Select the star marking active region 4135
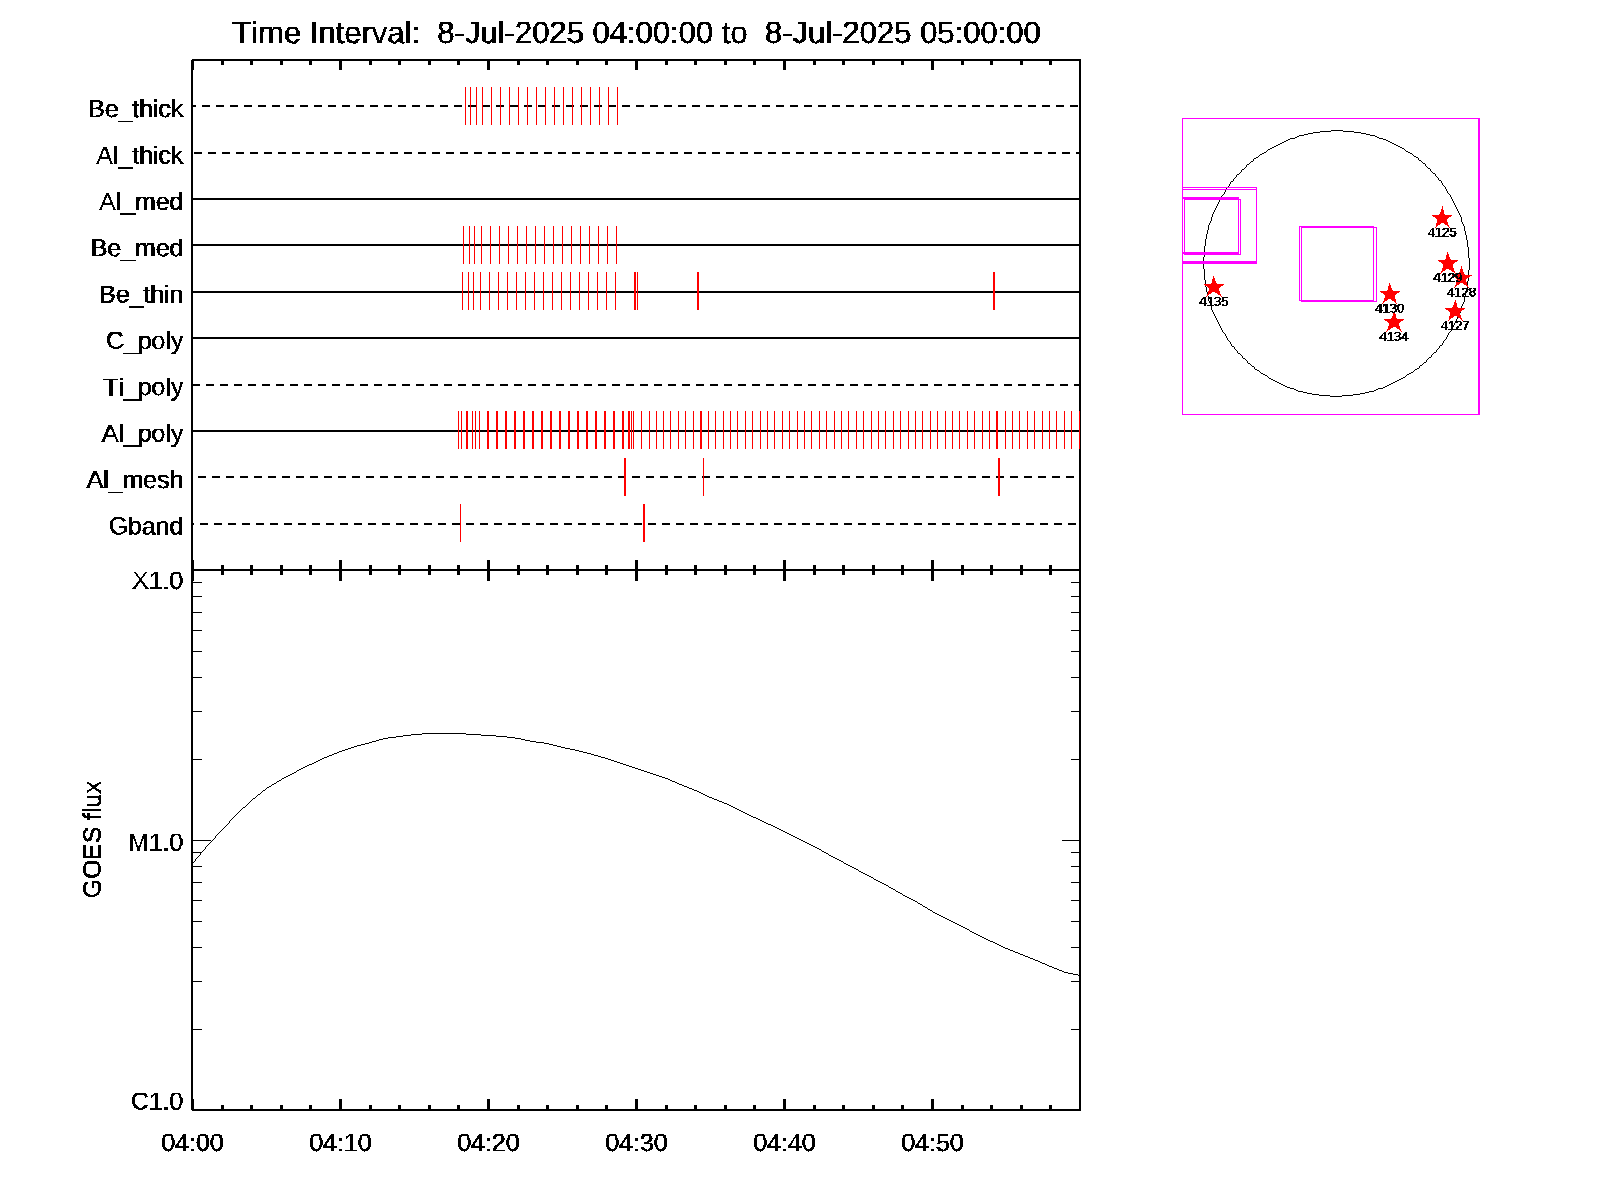 [1213, 287]
